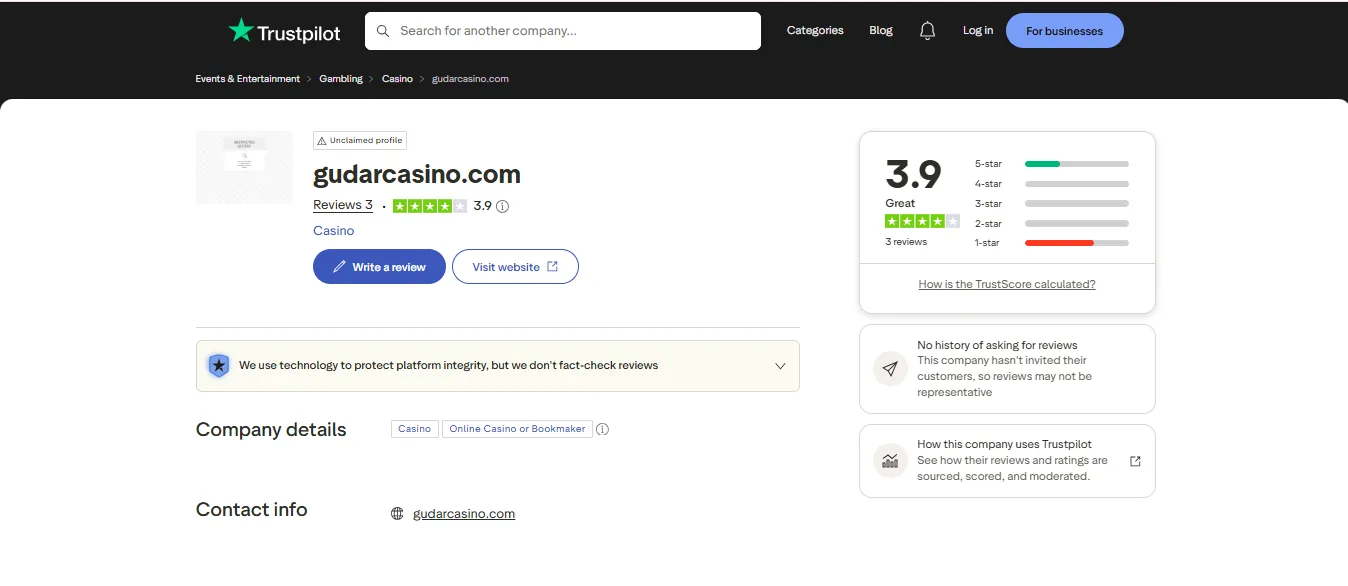Open the Casino category link under title

pos(334,231)
